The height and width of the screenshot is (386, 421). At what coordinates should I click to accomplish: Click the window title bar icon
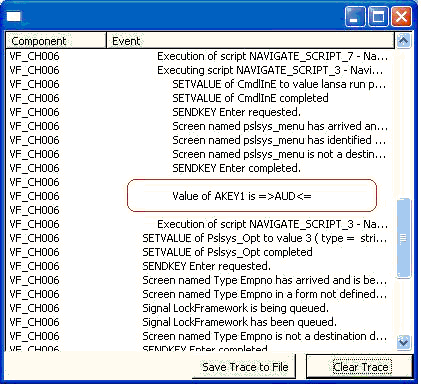click(x=14, y=16)
